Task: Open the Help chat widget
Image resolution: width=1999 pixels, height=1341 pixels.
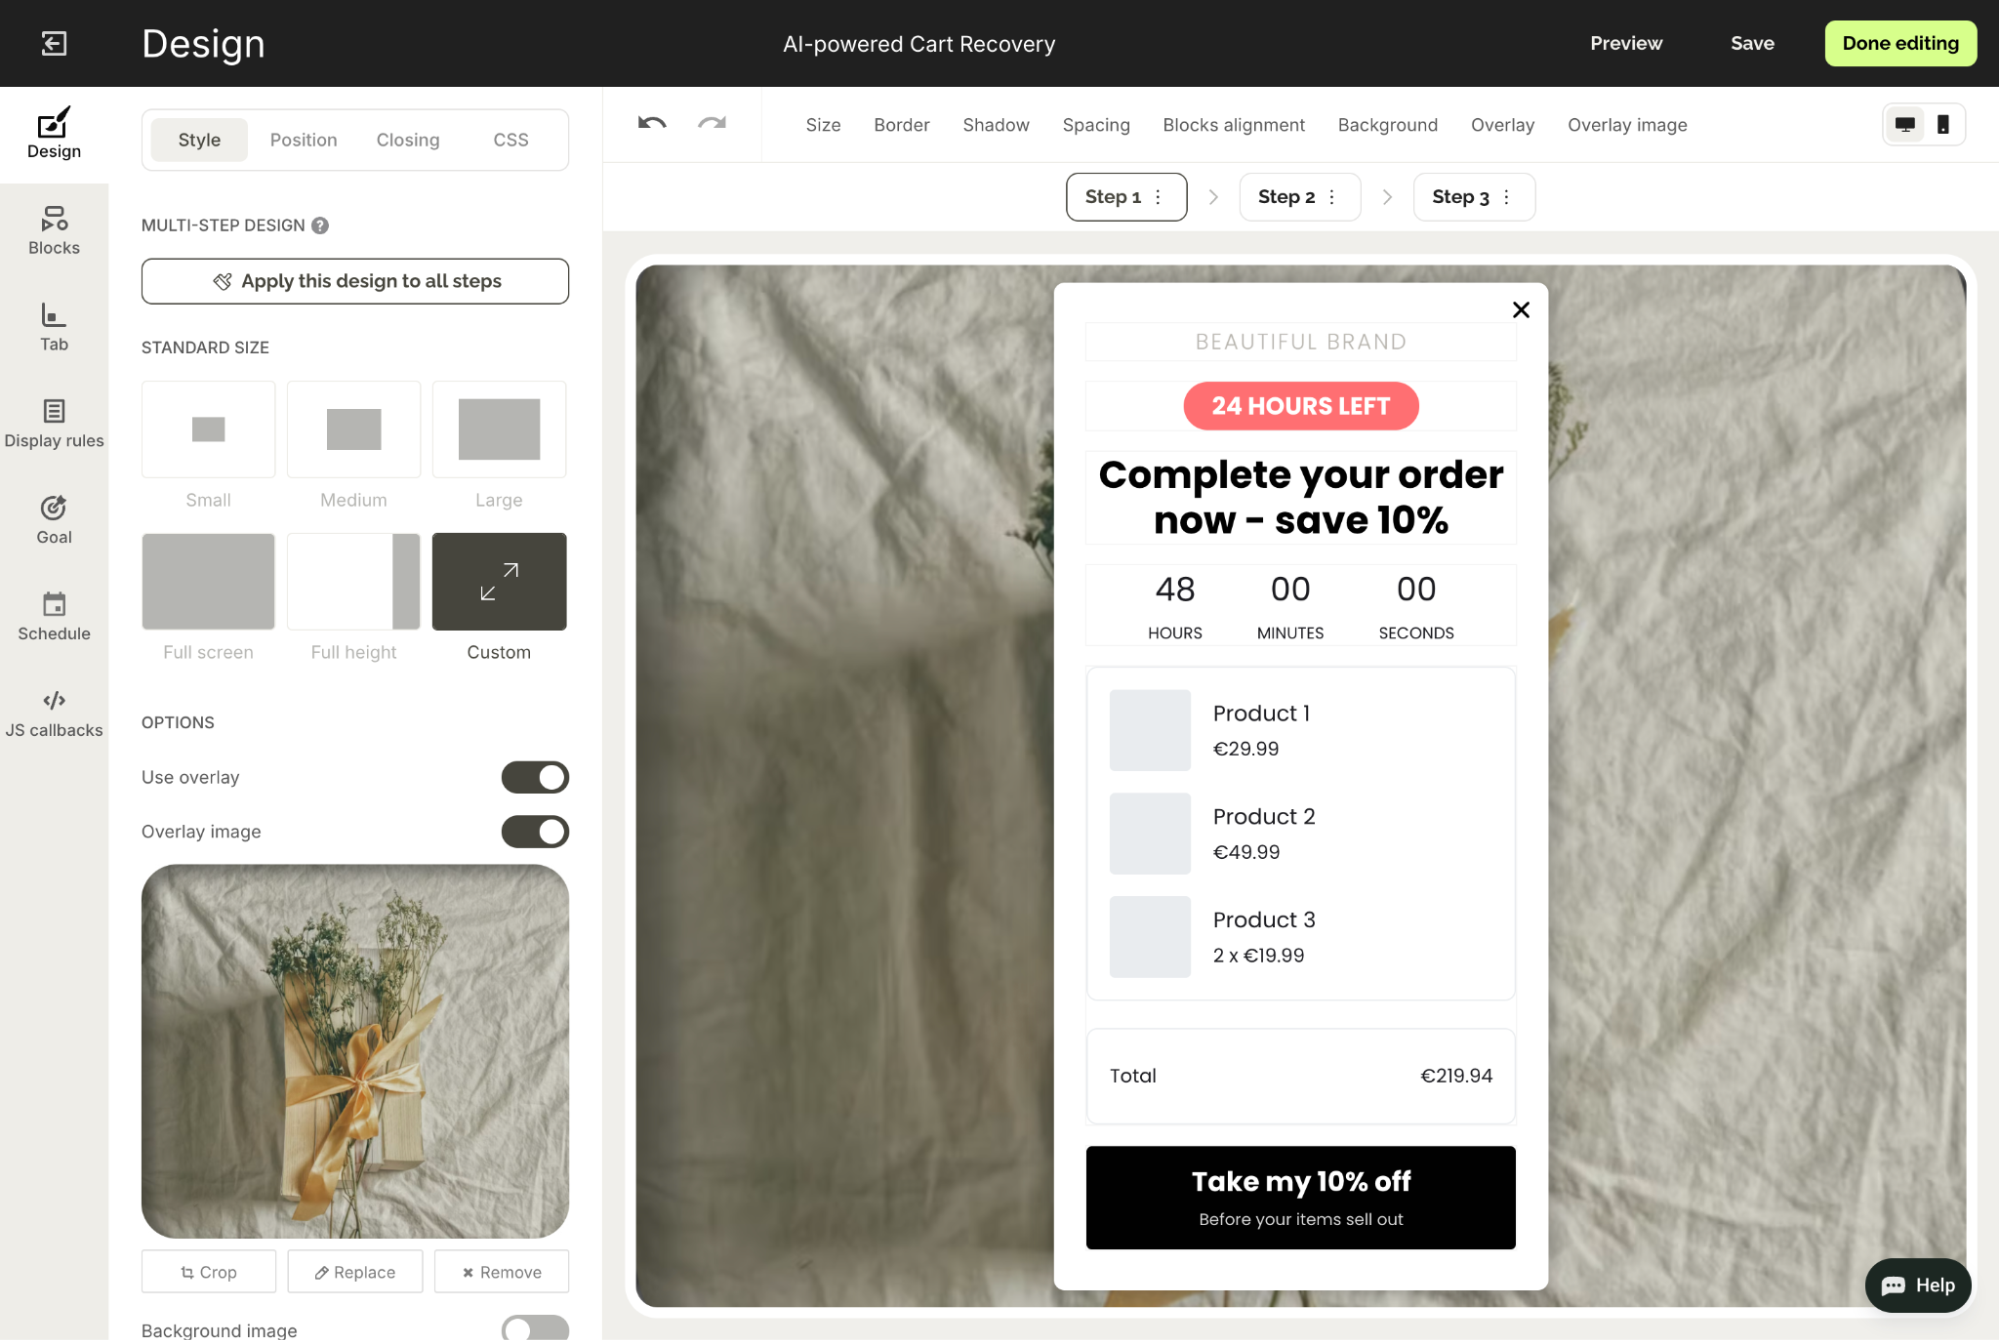Action: pos(1918,1285)
